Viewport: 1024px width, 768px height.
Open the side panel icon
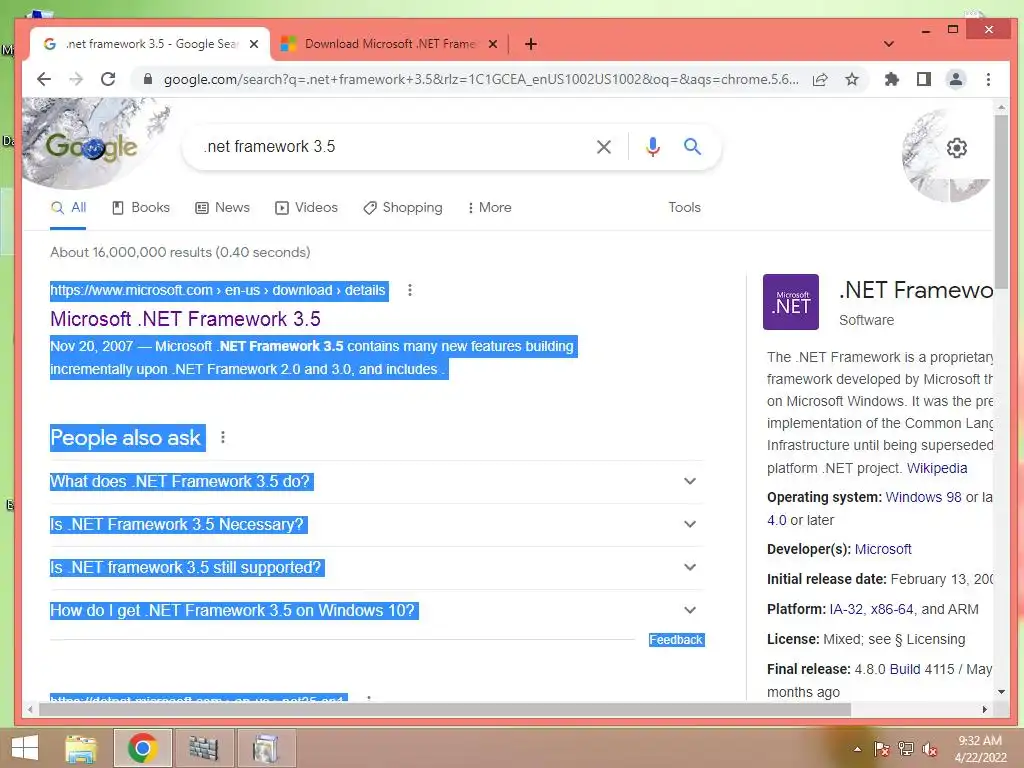click(923, 79)
